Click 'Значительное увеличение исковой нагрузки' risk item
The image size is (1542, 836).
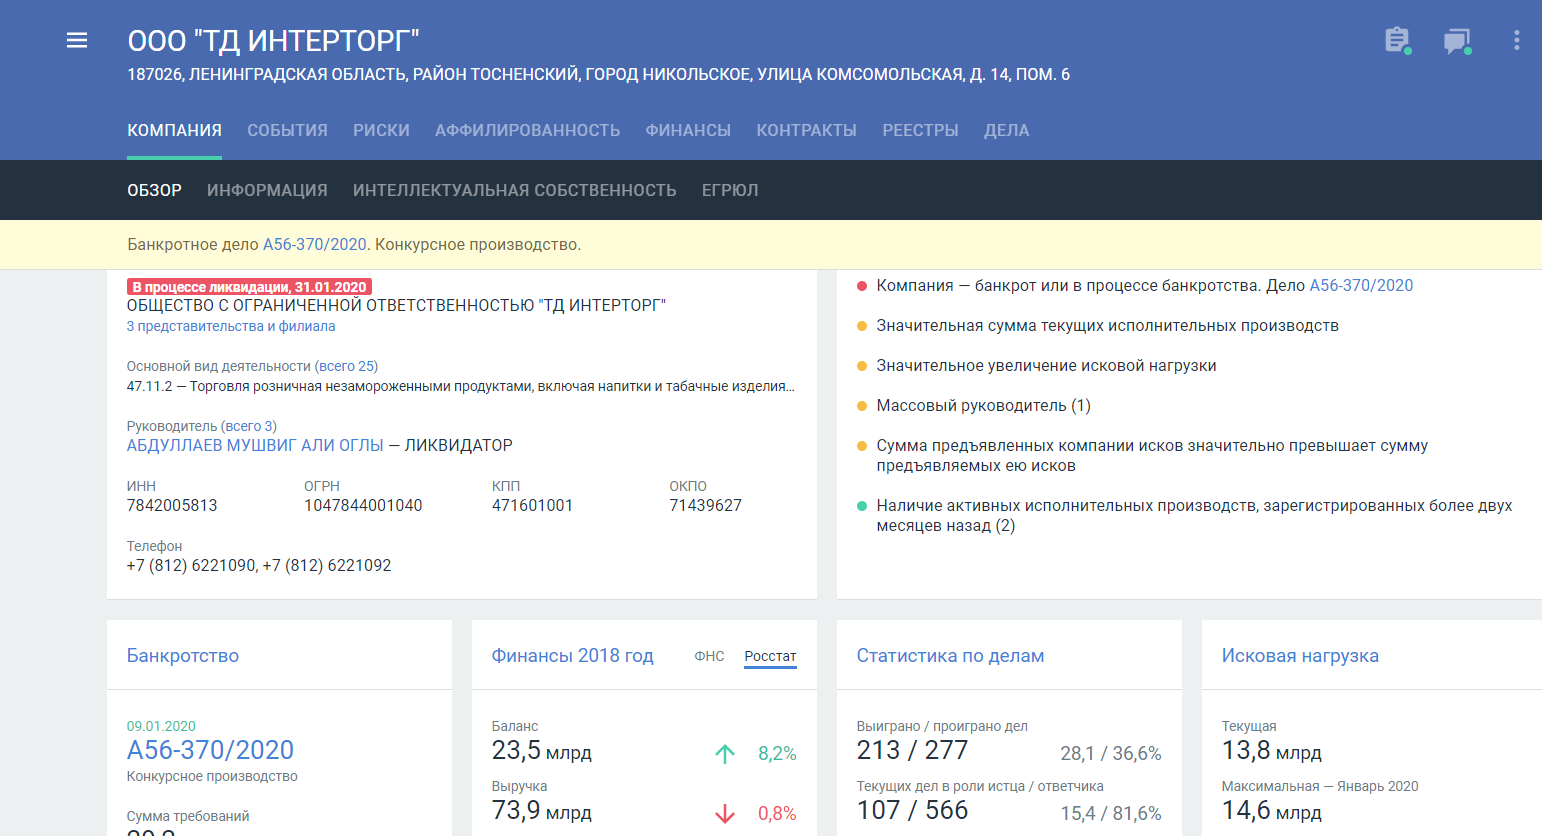(1046, 365)
